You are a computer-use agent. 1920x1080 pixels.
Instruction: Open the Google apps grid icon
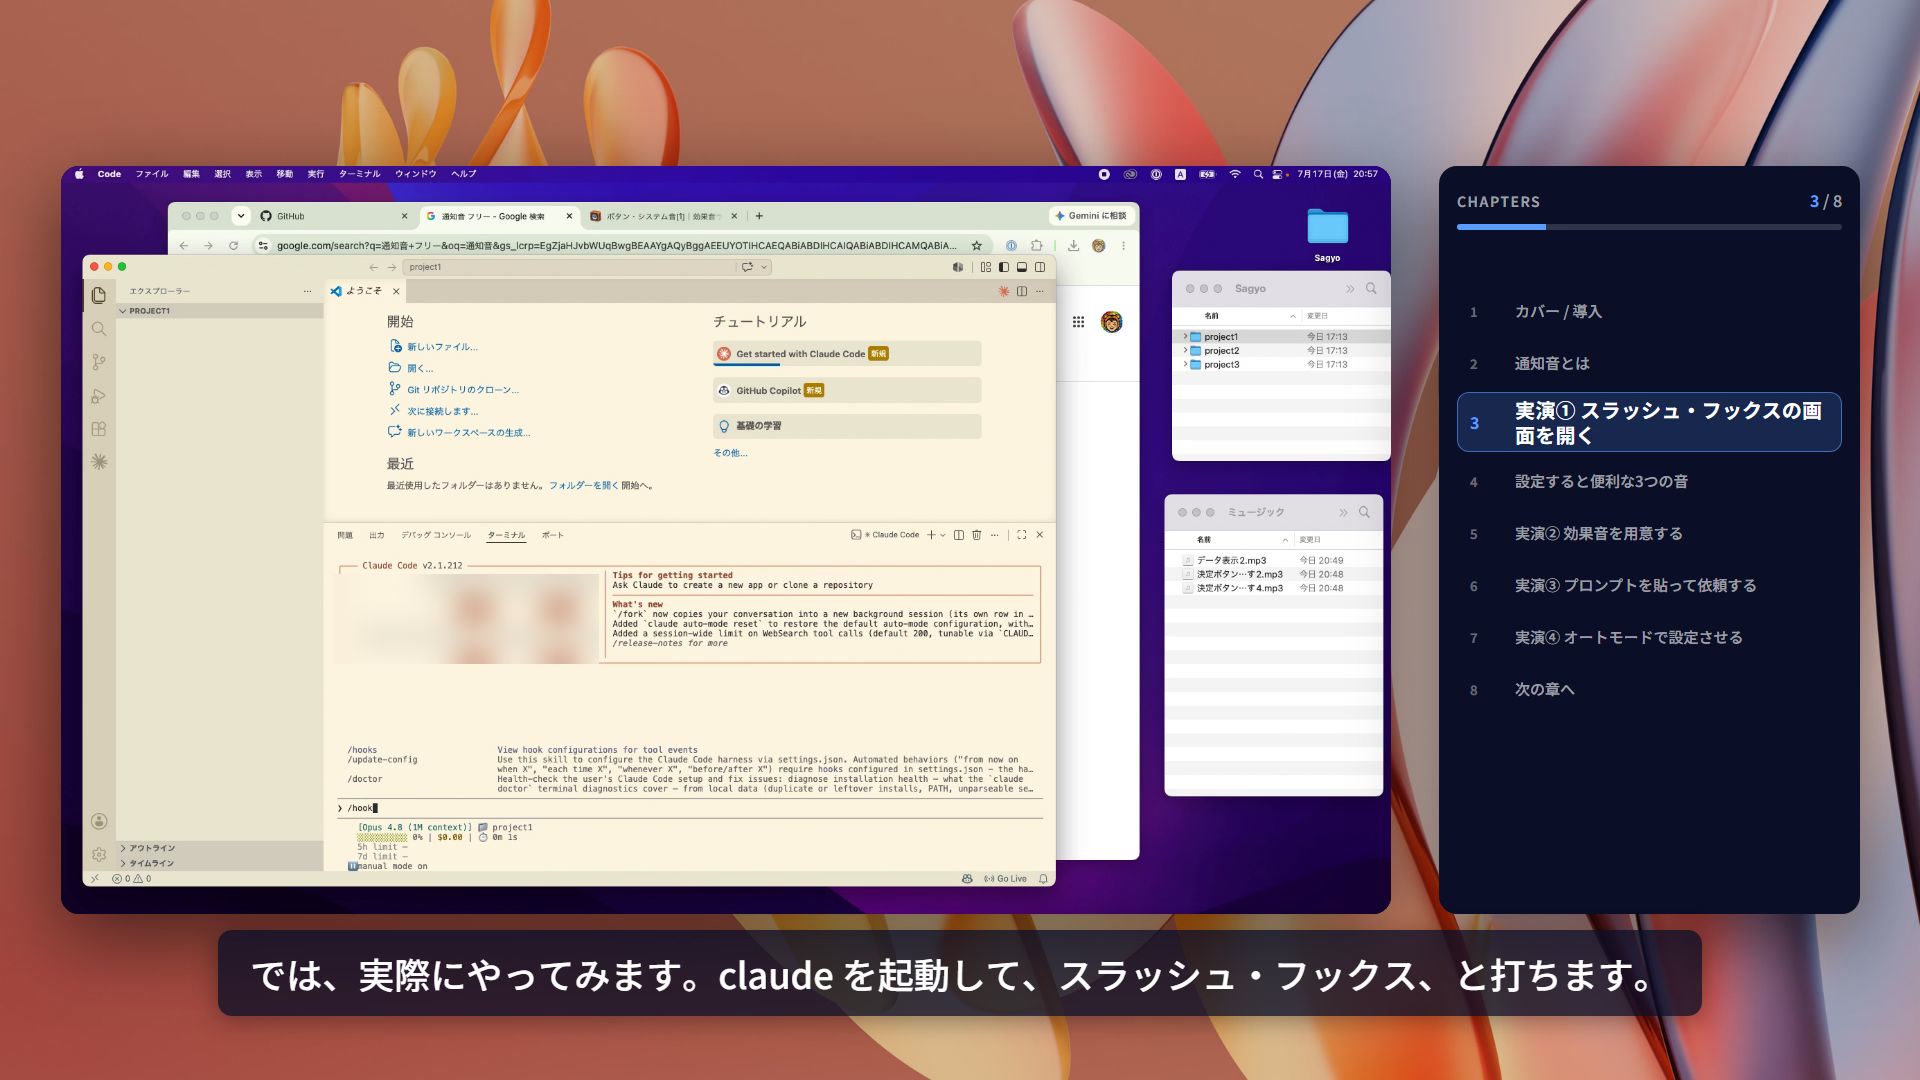tap(1078, 322)
